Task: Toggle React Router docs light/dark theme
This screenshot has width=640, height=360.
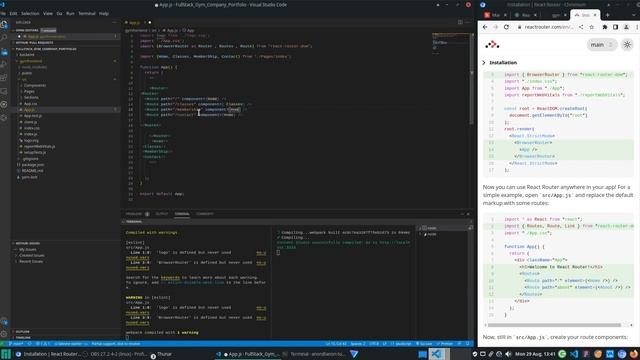Action: [x=627, y=44]
